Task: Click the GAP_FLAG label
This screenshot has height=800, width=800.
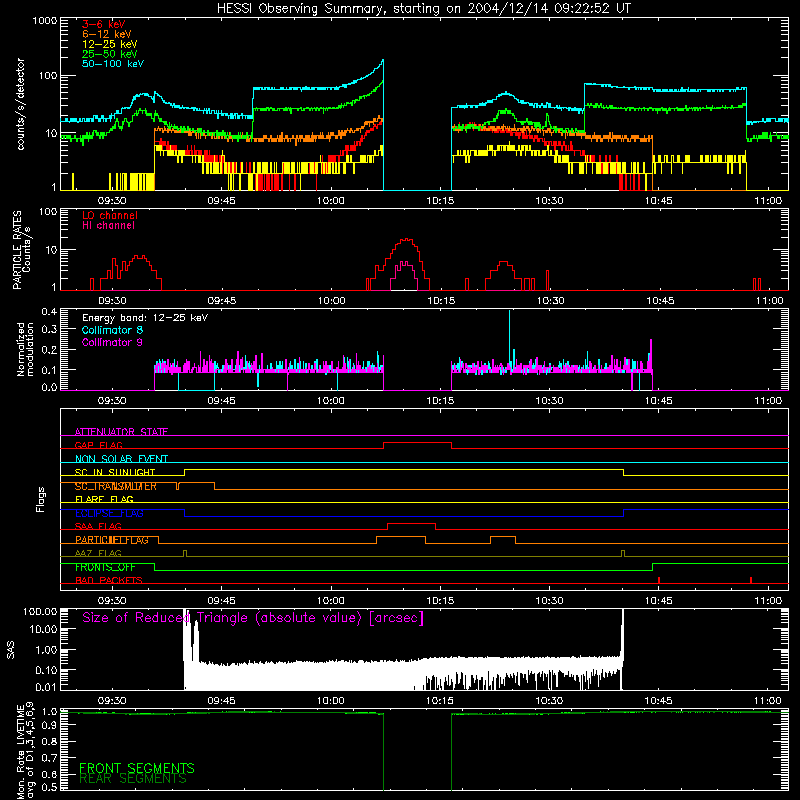Action: pos(98,445)
